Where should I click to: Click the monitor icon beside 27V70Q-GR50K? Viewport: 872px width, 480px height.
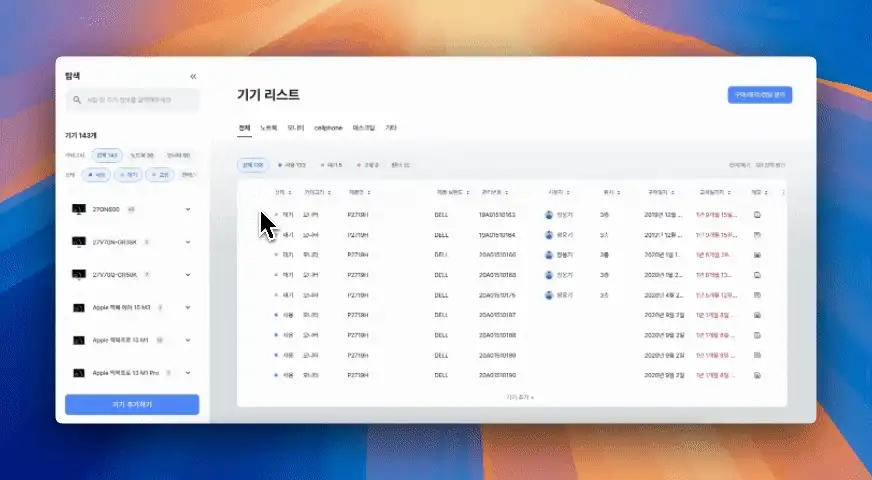click(x=79, y=275)
